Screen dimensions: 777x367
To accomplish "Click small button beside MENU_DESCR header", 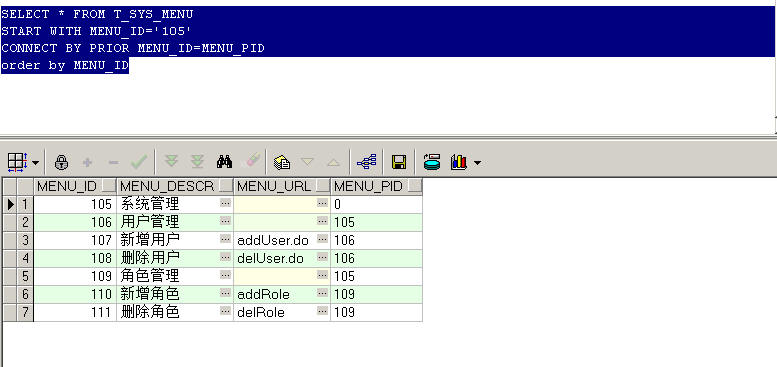I will click(x=225, y=186).
